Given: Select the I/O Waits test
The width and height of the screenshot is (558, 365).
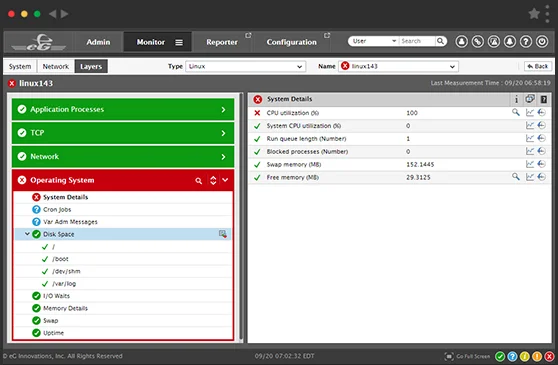Looking at the screenshot, I should pos(57,296).
